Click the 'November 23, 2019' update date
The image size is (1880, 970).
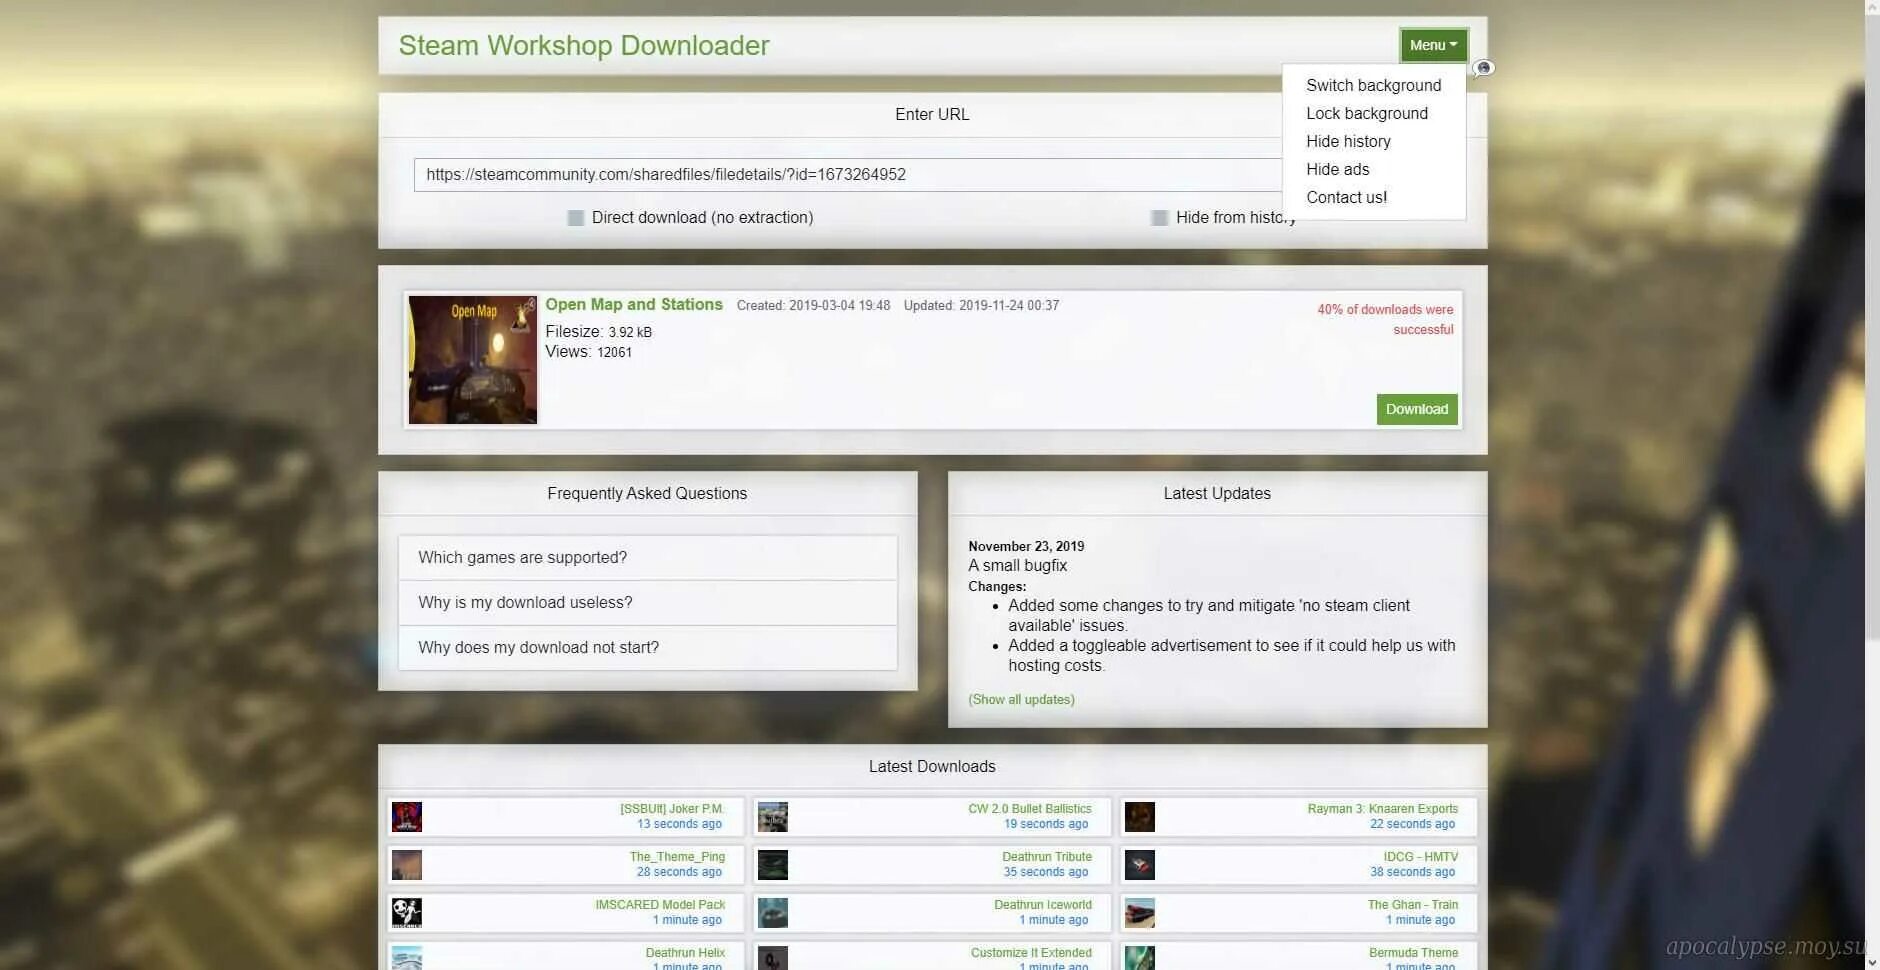point(1026,547)
